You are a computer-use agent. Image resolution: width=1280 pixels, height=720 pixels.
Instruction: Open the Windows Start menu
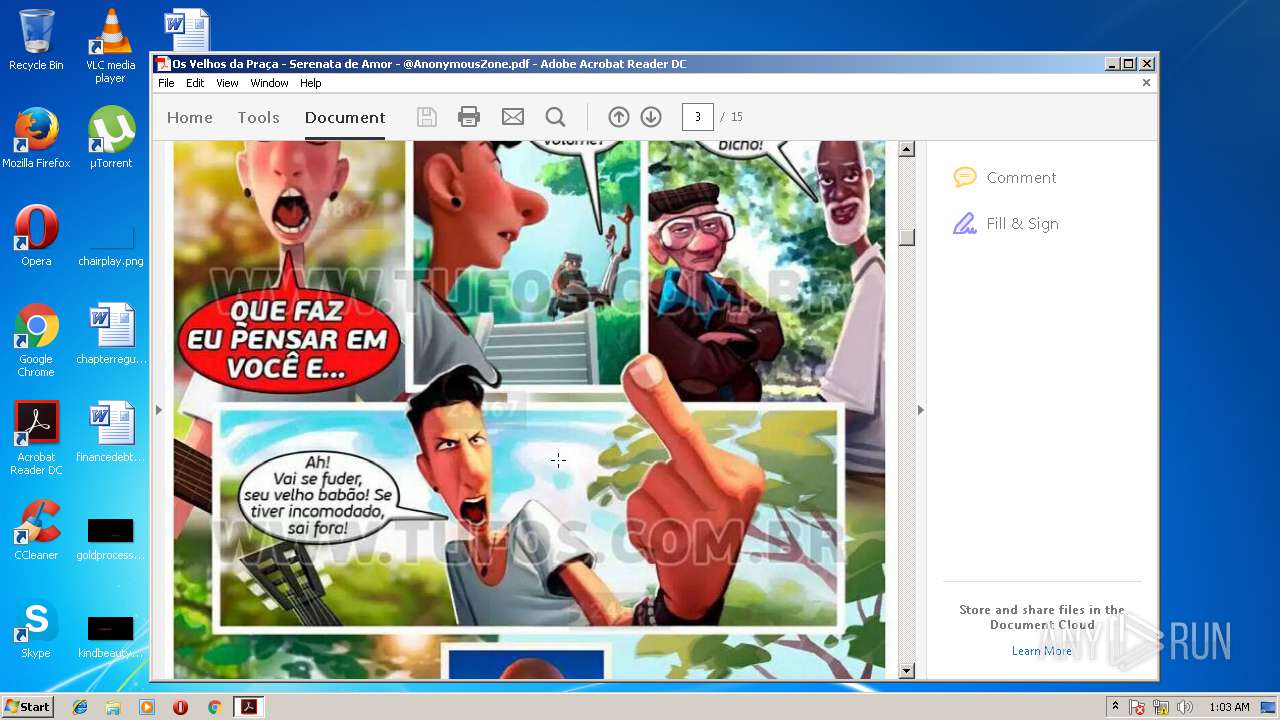click(x=27, y=707)
